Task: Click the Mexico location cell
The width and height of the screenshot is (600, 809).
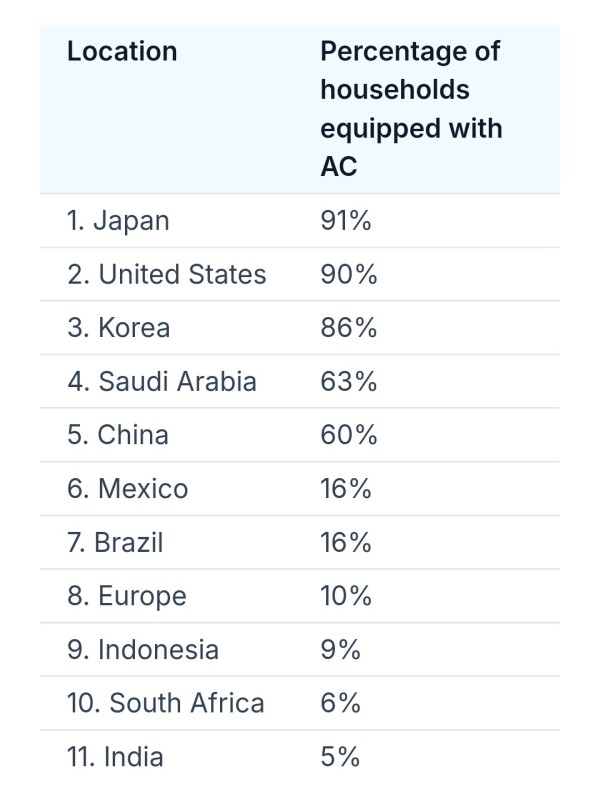Action: [127, 489]
